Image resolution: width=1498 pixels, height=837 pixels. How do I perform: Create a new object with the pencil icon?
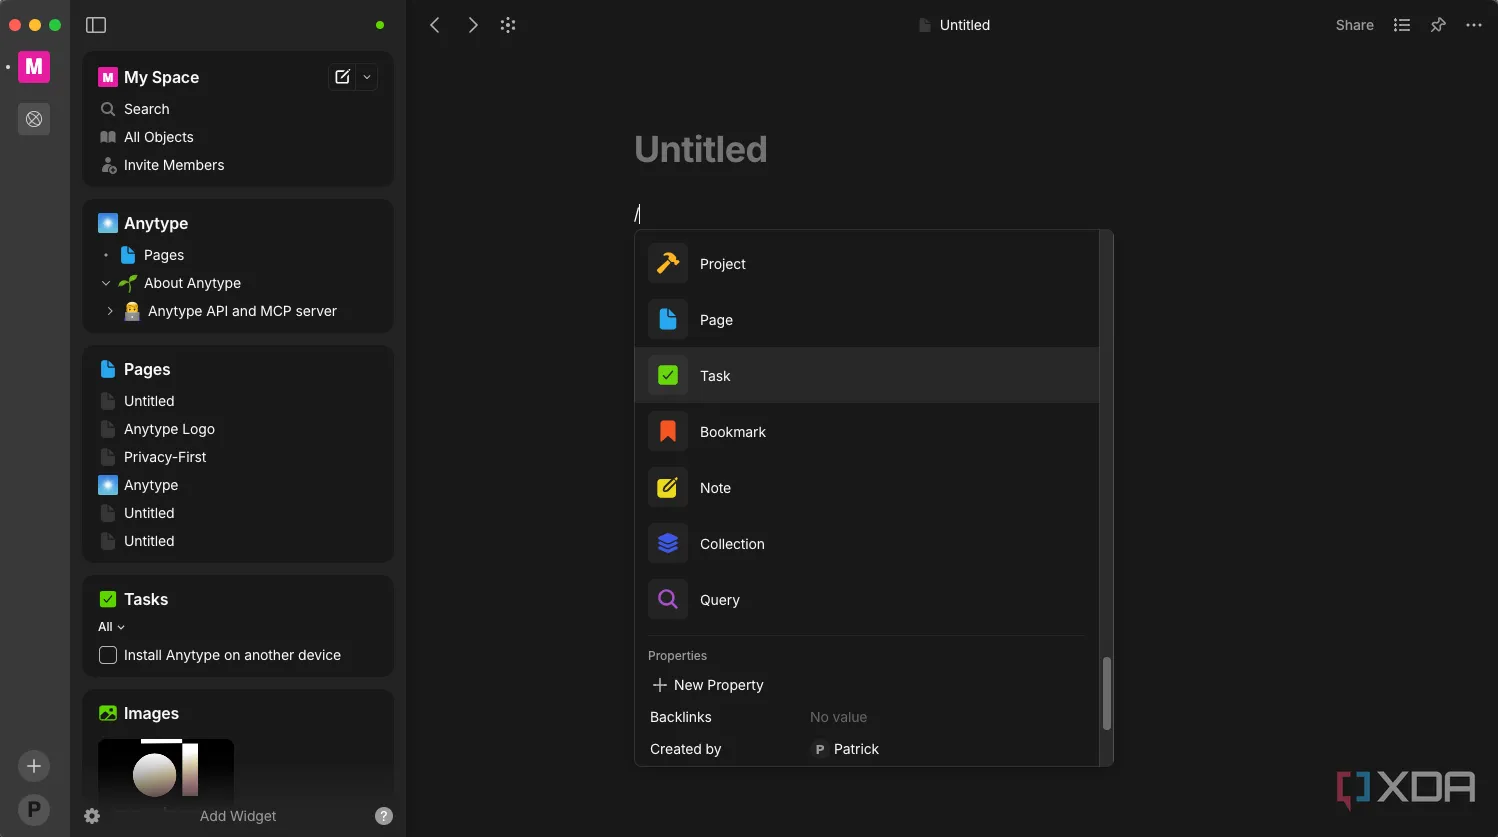coord(342,77)
